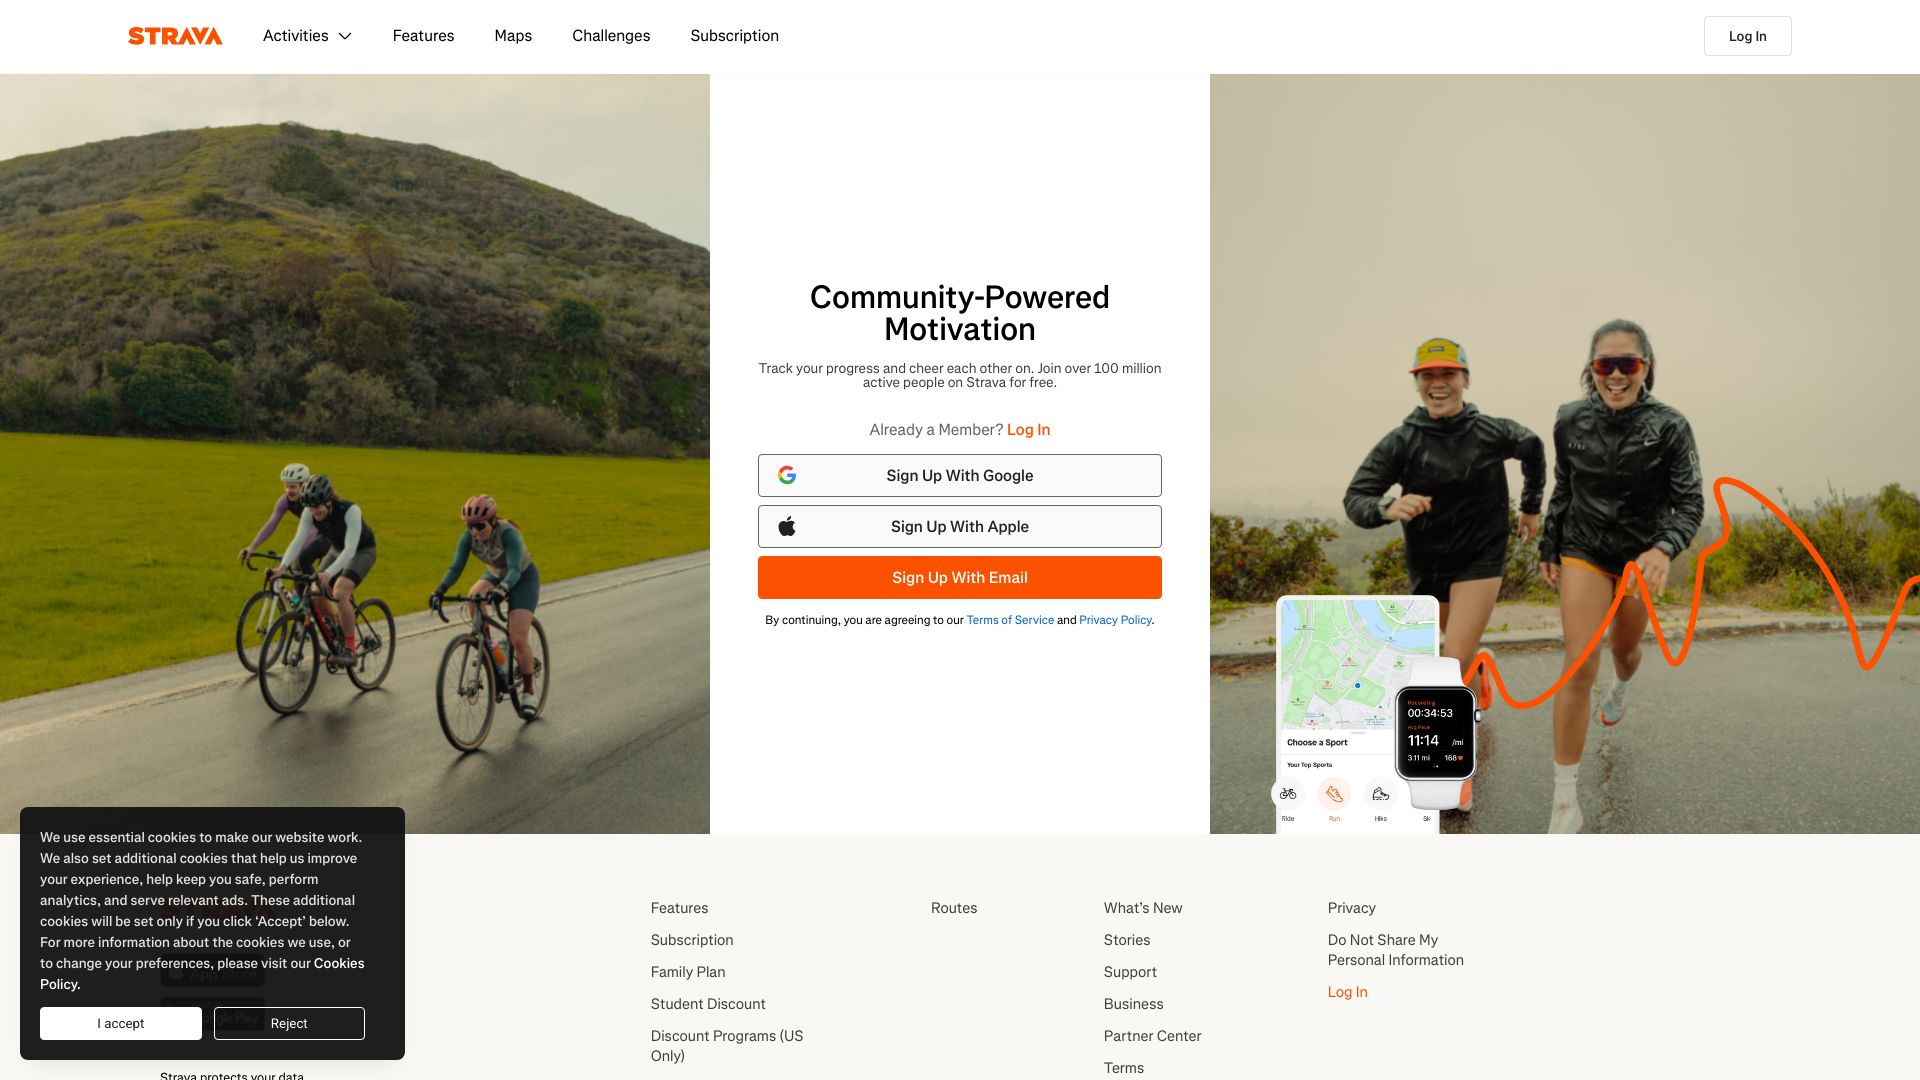1920x1080 pixels.
Task: Click the Apple Watch workout display
Action: tap(1436, 733)
